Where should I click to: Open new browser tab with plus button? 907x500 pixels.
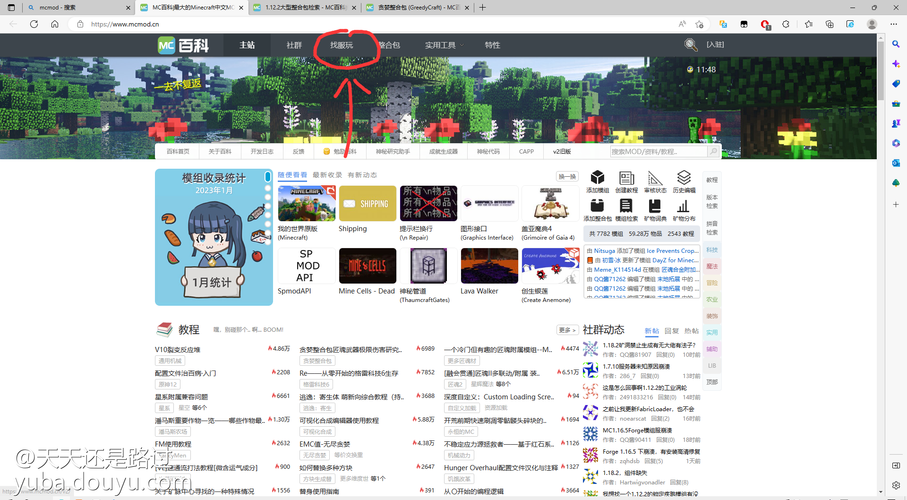[482, 8]
